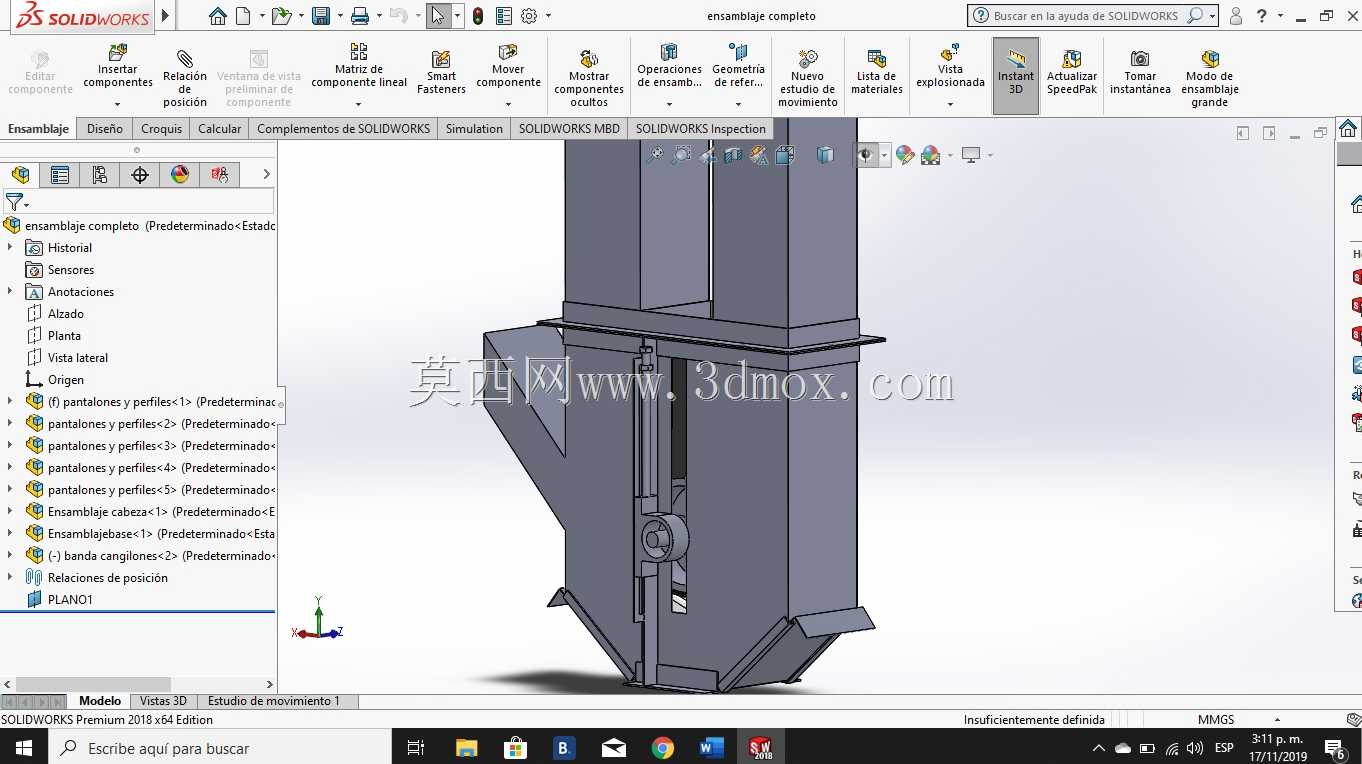Screen dimensions: 1362x764
Task: Switch to the Diseño tab
Action: click(105, 129)
